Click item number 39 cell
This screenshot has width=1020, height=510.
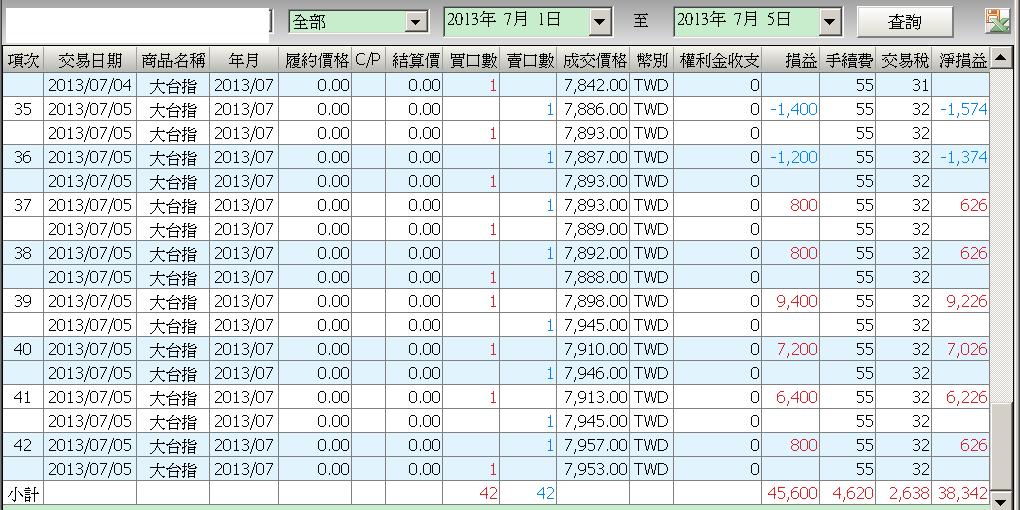tap(24, 301)
